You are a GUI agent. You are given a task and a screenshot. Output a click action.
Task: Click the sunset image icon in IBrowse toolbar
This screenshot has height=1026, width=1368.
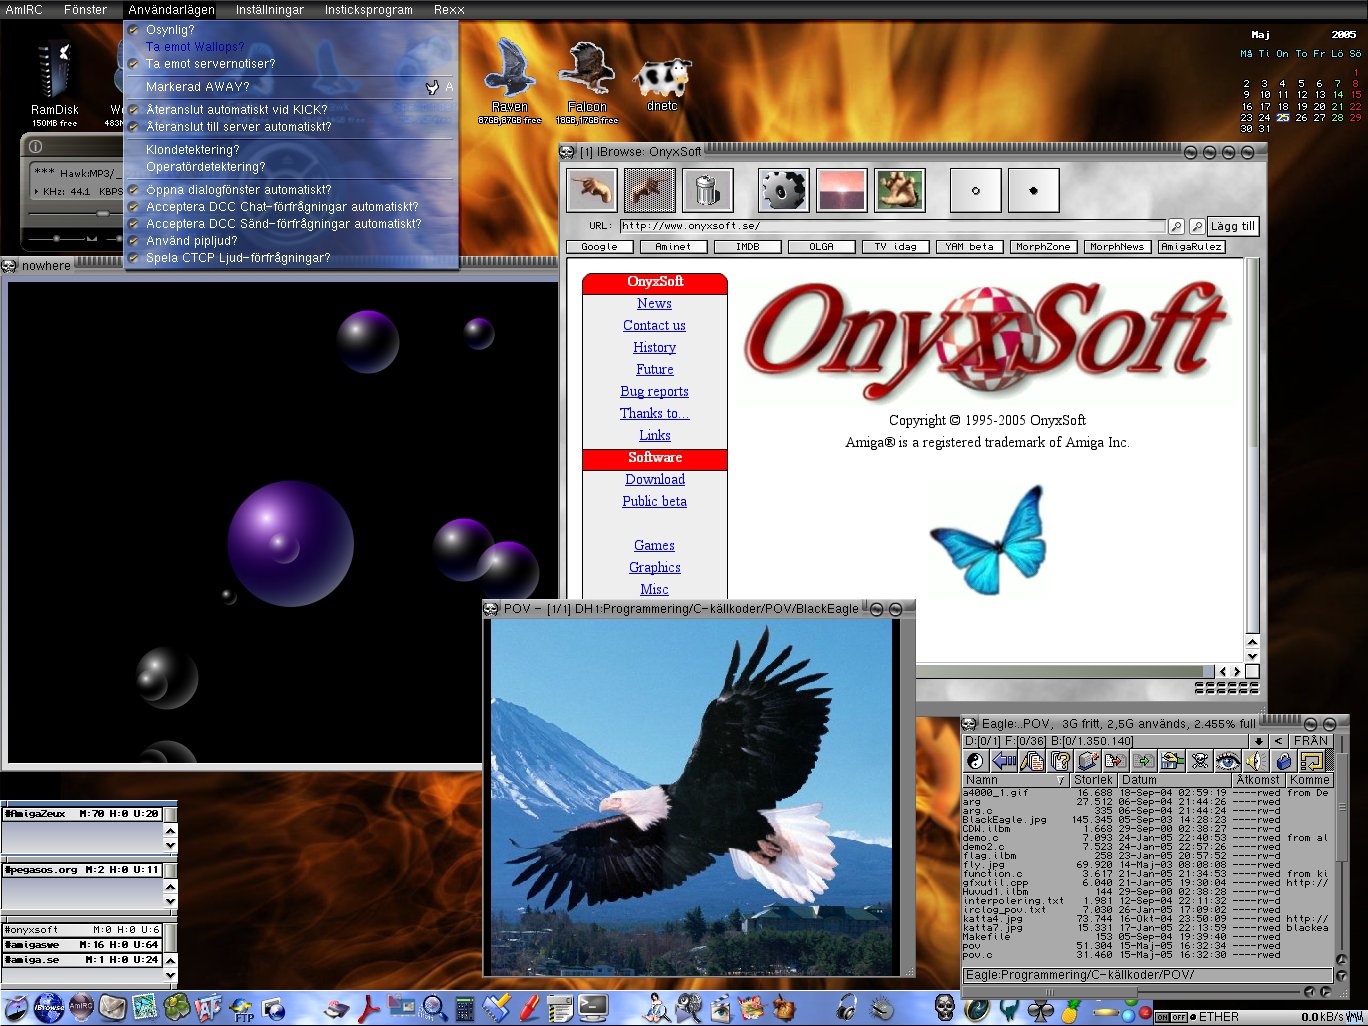841,190
